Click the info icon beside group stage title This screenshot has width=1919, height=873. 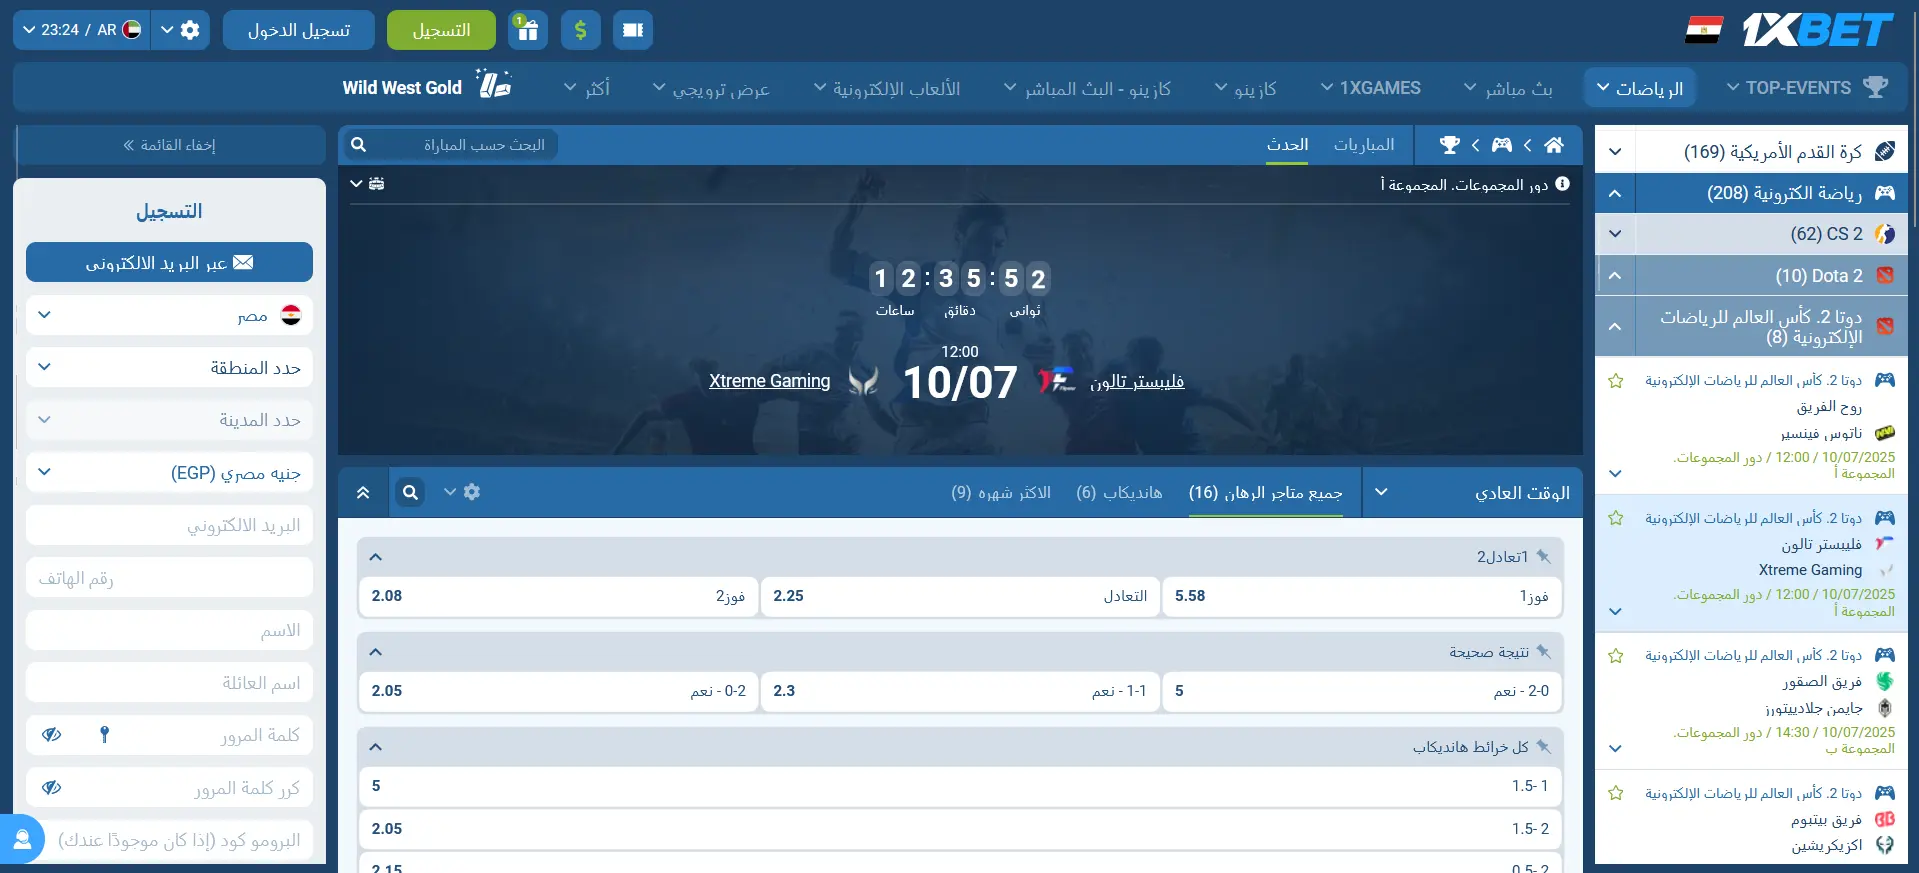point(1562,184)
